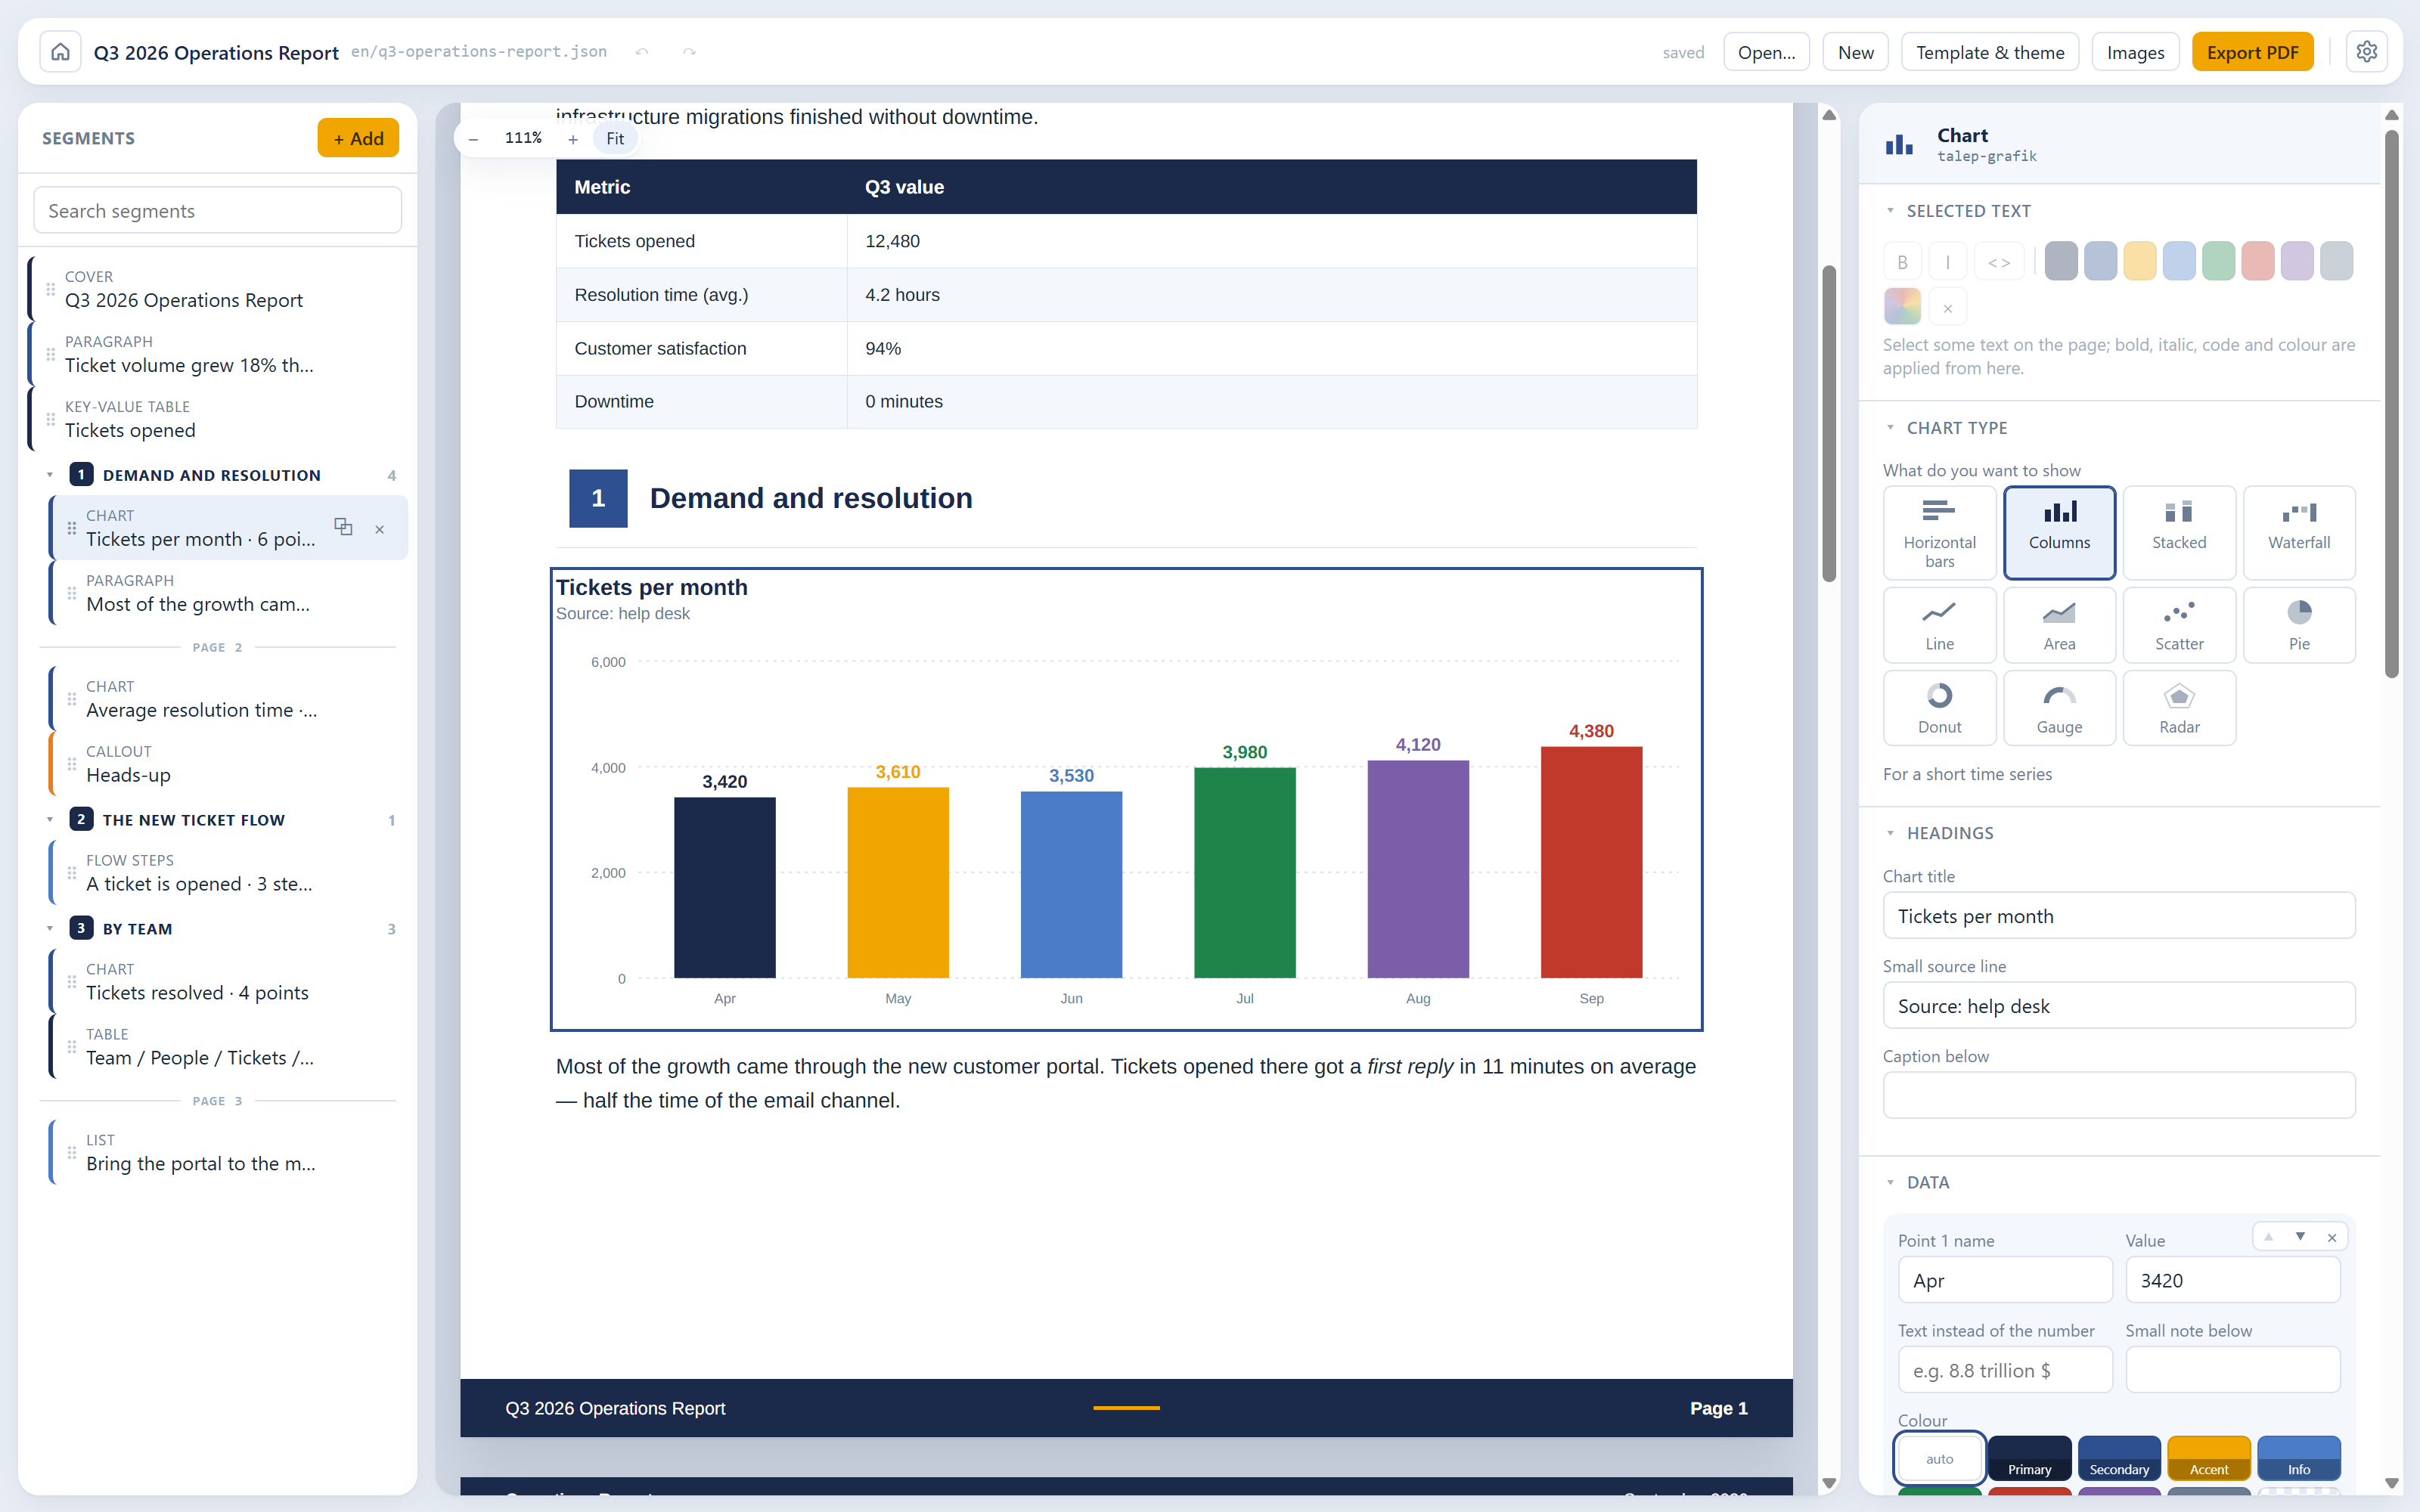Click the + Add segment button
Viewport: 2420px width, 1512px height.
pos(358,138)
